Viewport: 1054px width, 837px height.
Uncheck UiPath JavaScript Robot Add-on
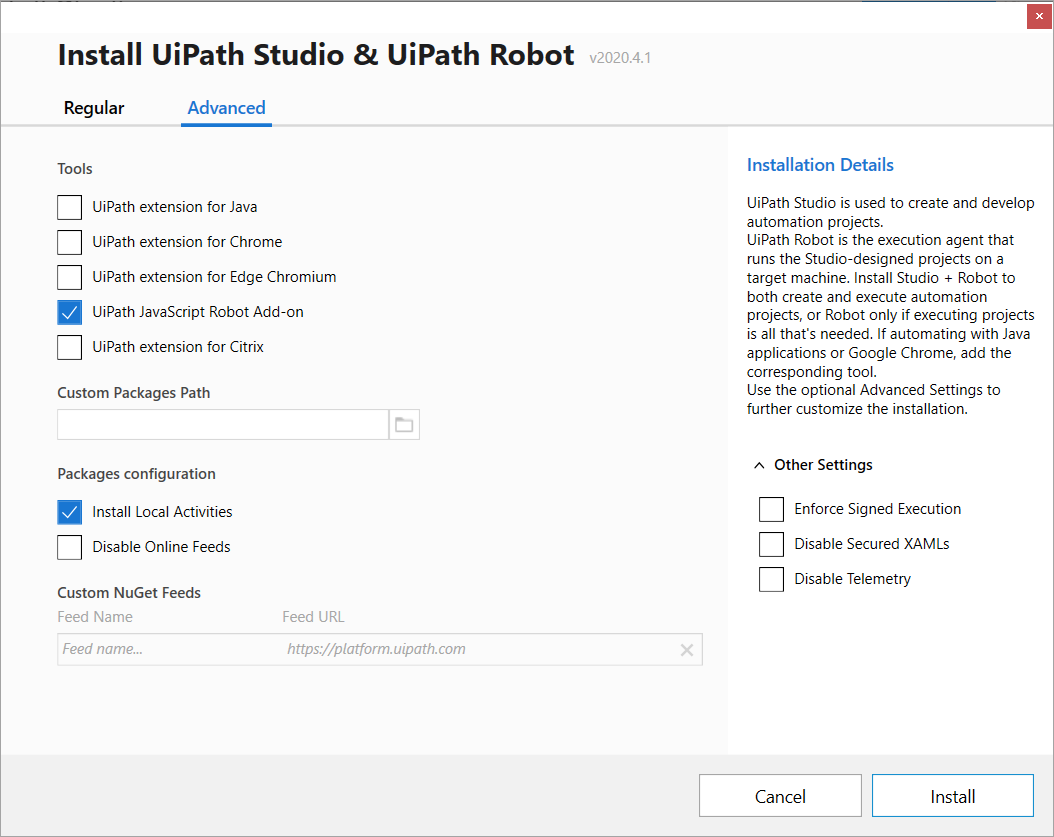(70, 312)
